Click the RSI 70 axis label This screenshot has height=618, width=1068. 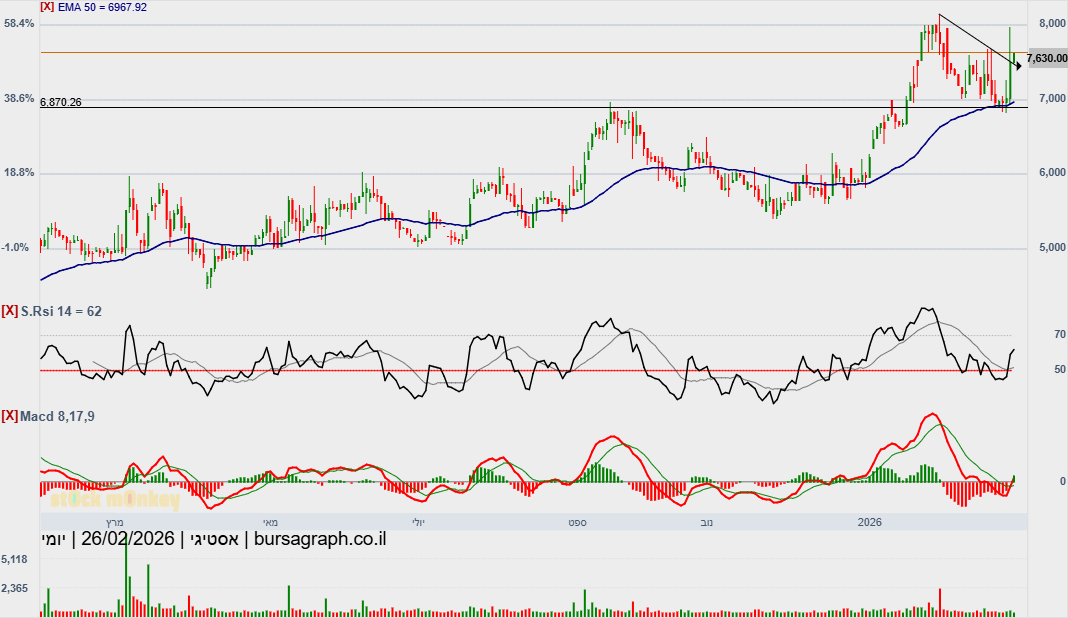coord(1060,335)
